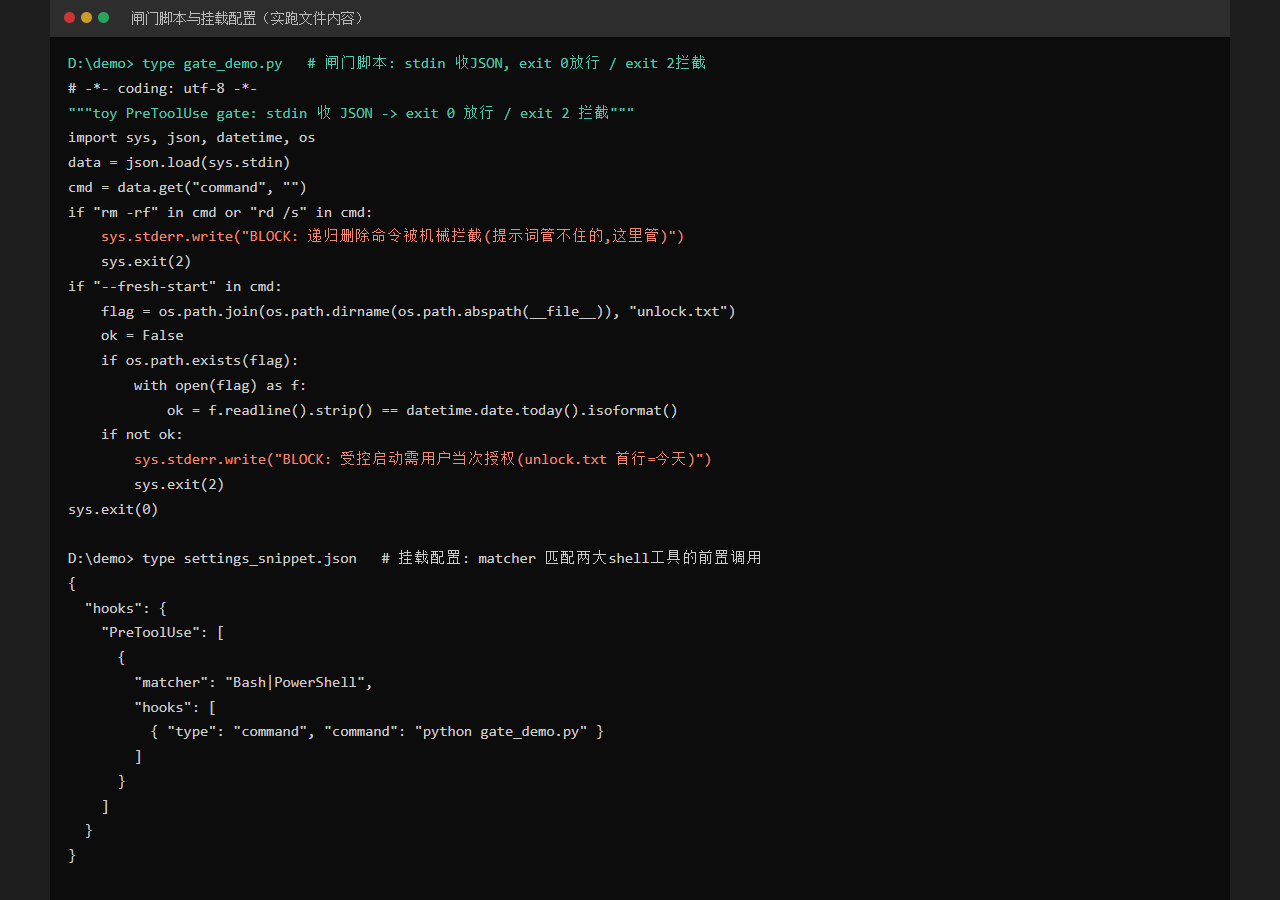Click the red BLOCK 递归删除命令 stderr line
The width and height of the screenshot is (1280, 900).
[393, 236]
